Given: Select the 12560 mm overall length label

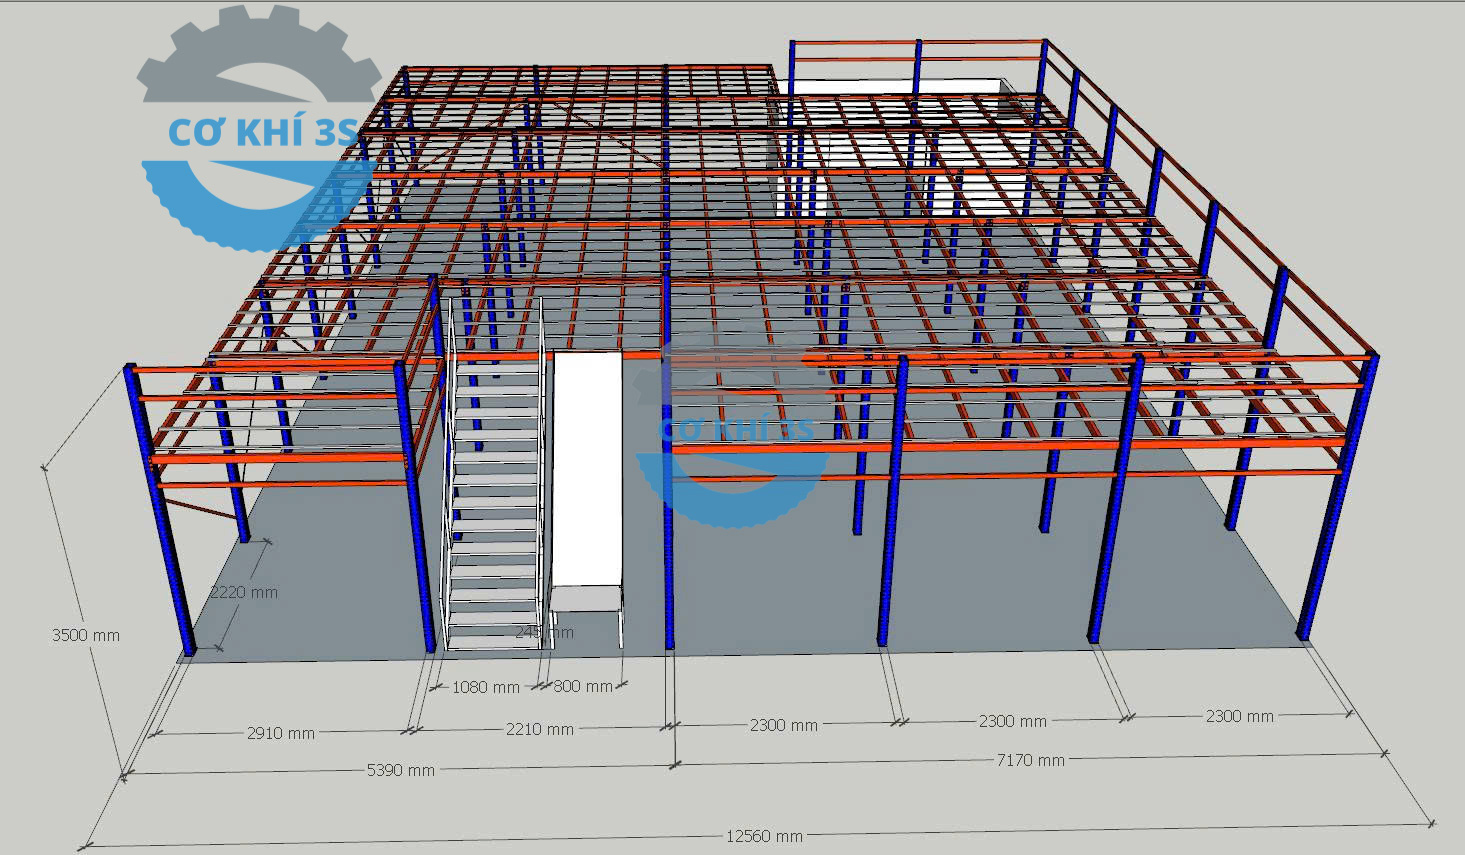Looking at the screenshot, I should pyautogui.click(x=764, y=836).
